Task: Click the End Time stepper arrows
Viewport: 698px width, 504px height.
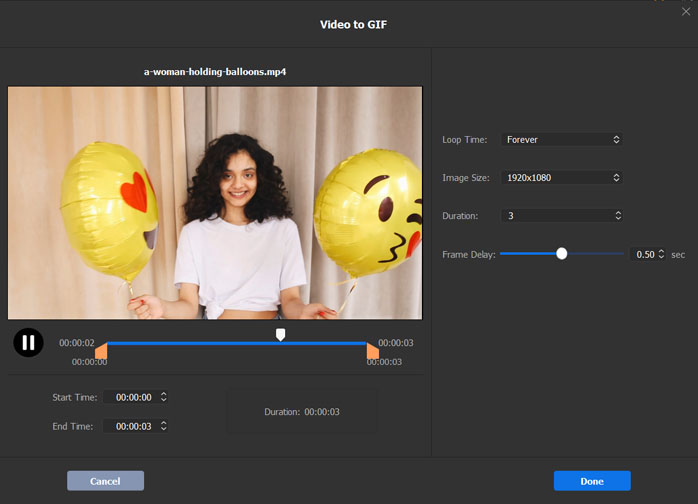Action: 164,426
